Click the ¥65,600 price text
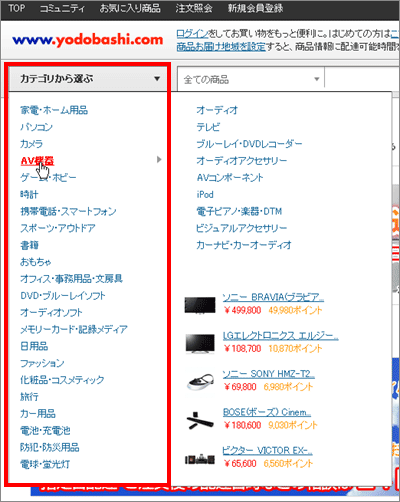The height and width of the screenshot is (502, 400). pos(240,464)
